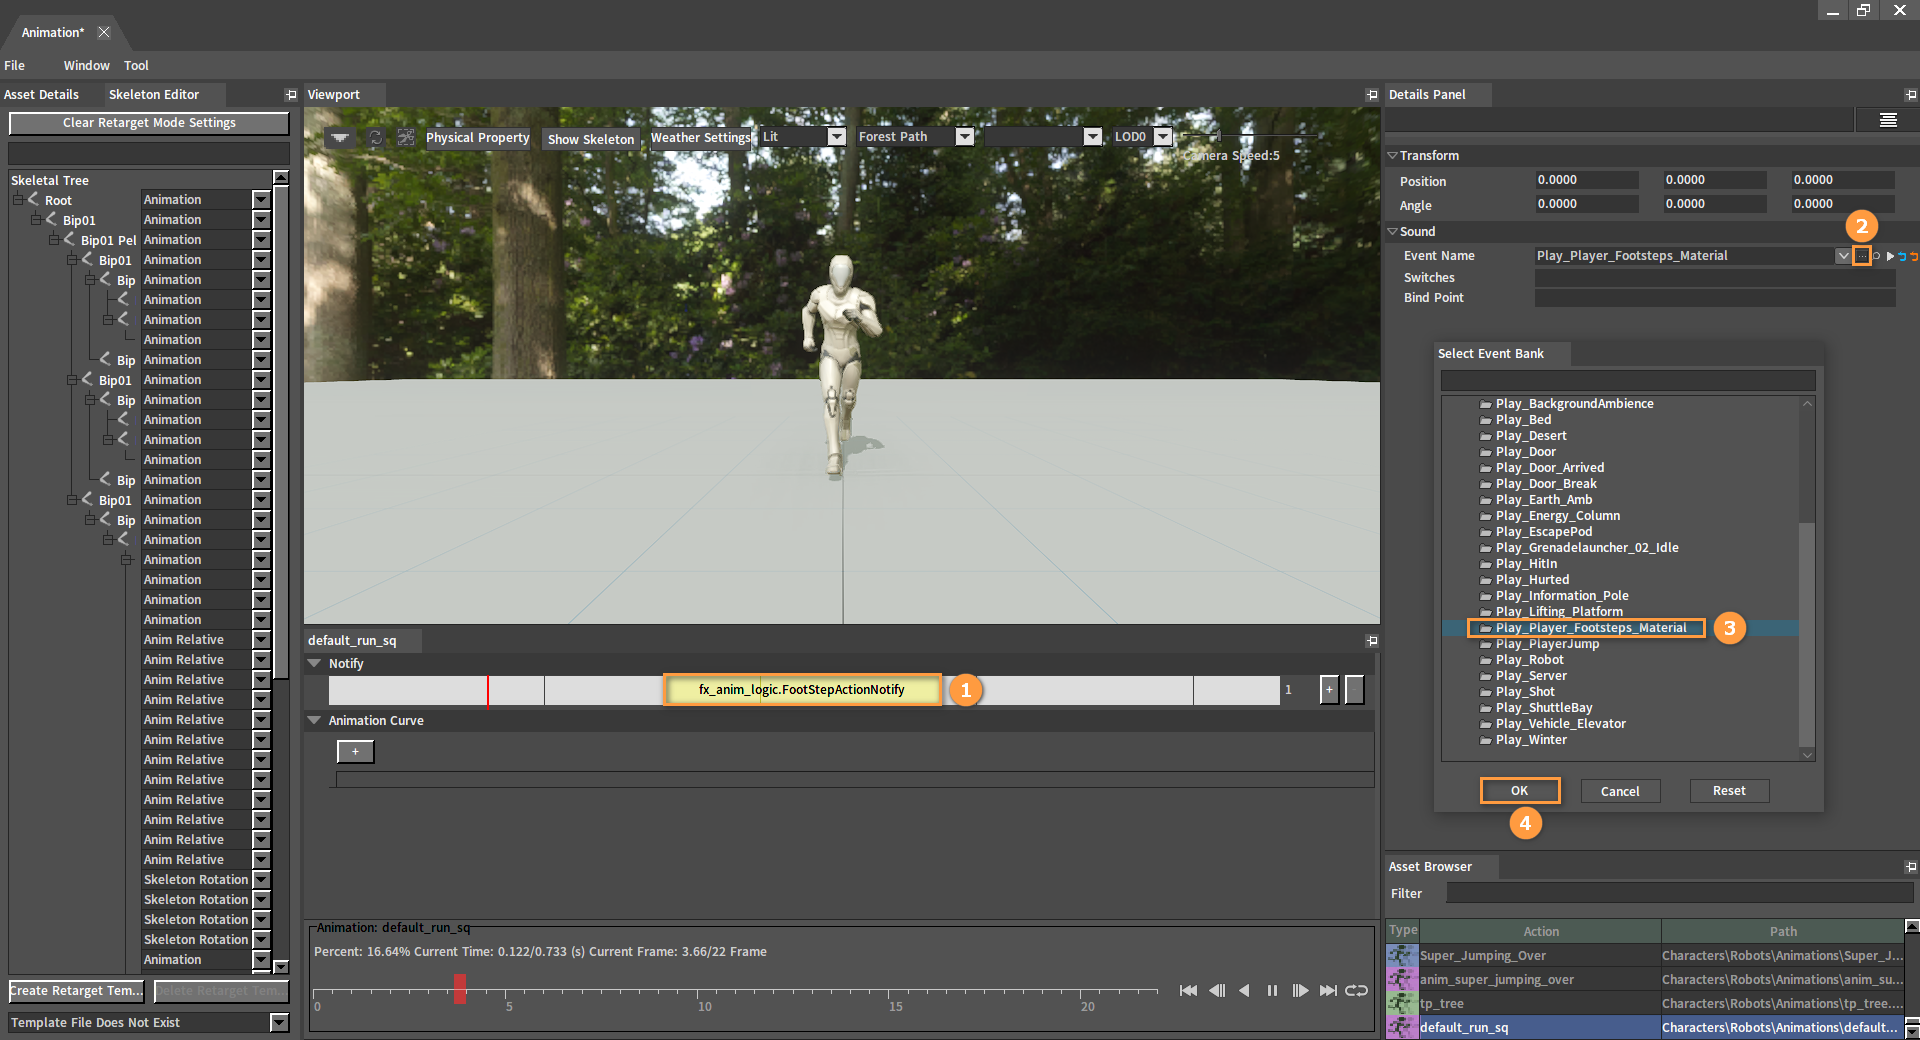The image size is (1920, 1040).
Task: Toggle the Show Skeleton button
Action: (x=590, y=139)
